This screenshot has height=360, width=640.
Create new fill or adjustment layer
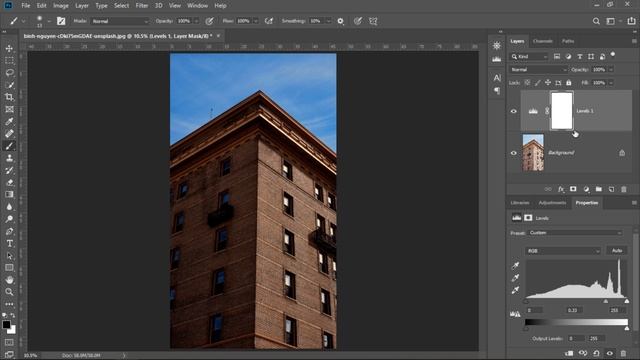586,189
